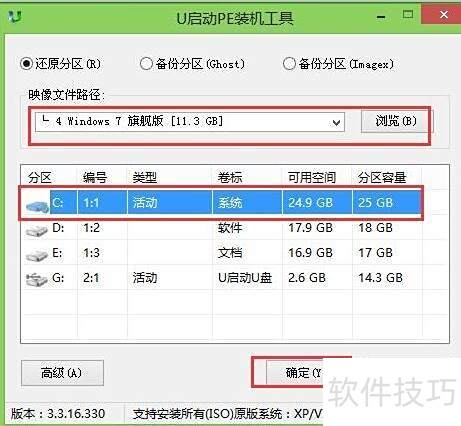The height and width of the screenshot is (426, 461).
Task: Click the C: system drive icon
Action: pyautogui.click(x=37, y=205)
